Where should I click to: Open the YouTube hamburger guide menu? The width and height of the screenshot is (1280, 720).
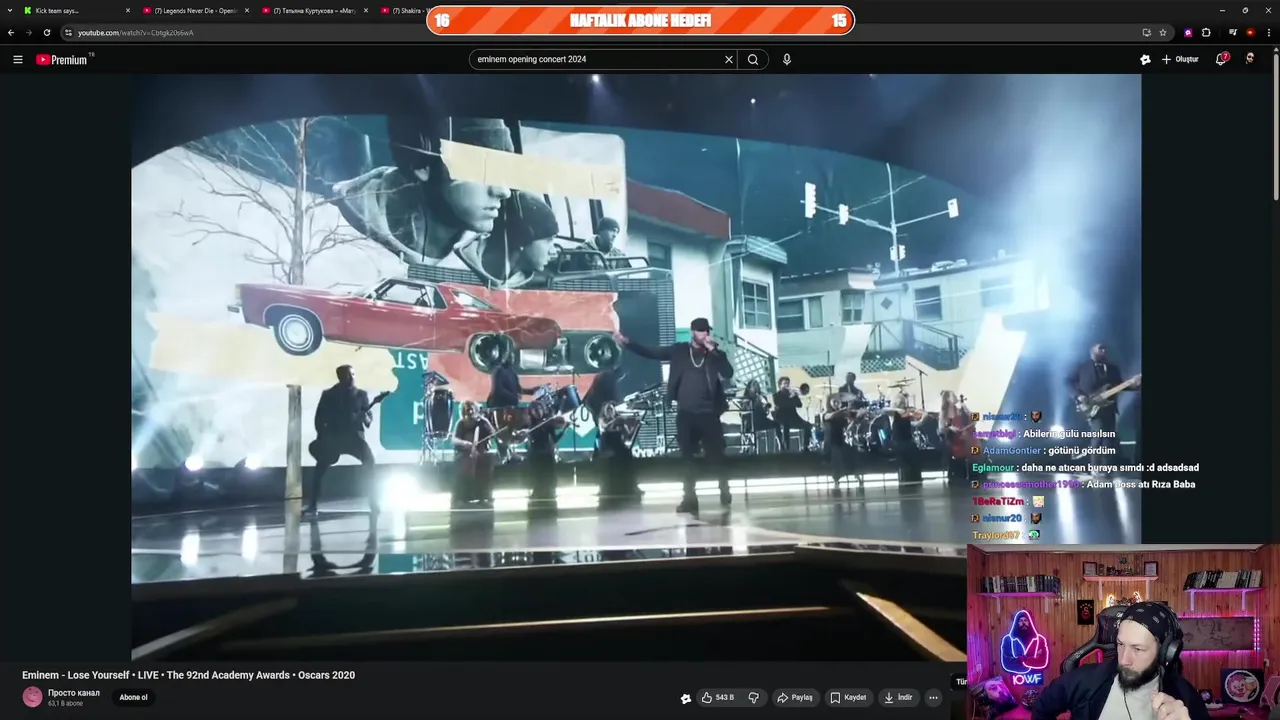17,59
